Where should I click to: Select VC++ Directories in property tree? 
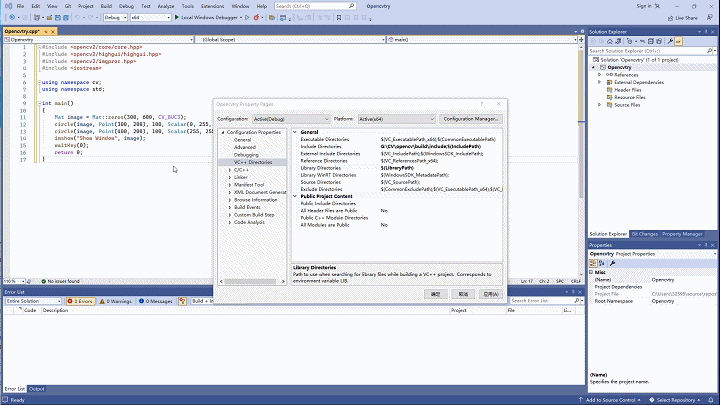point(253,163)
